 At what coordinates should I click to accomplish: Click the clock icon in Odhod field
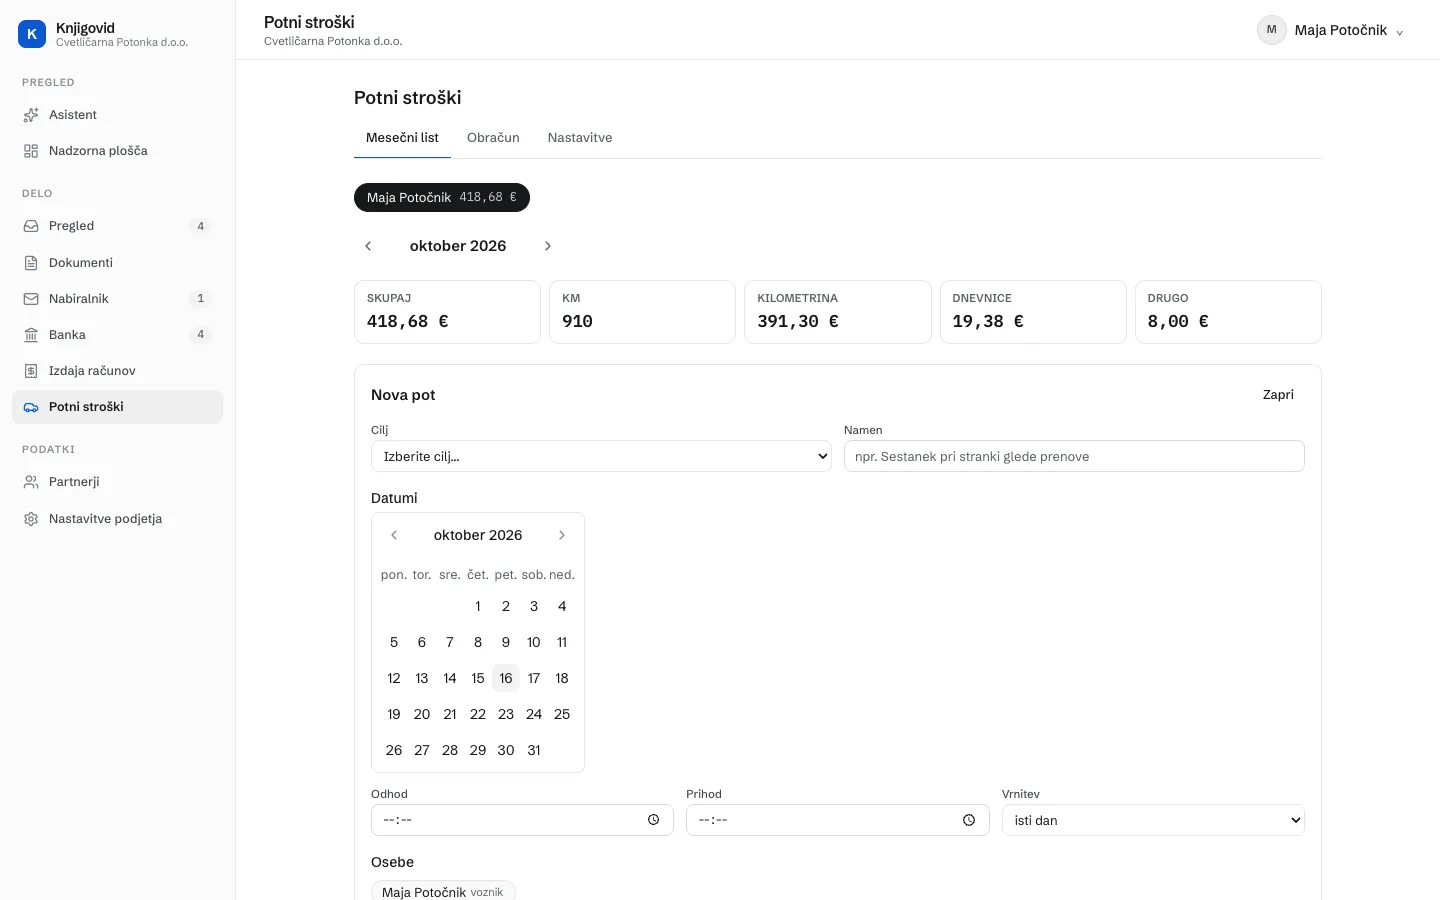(654, 820)
